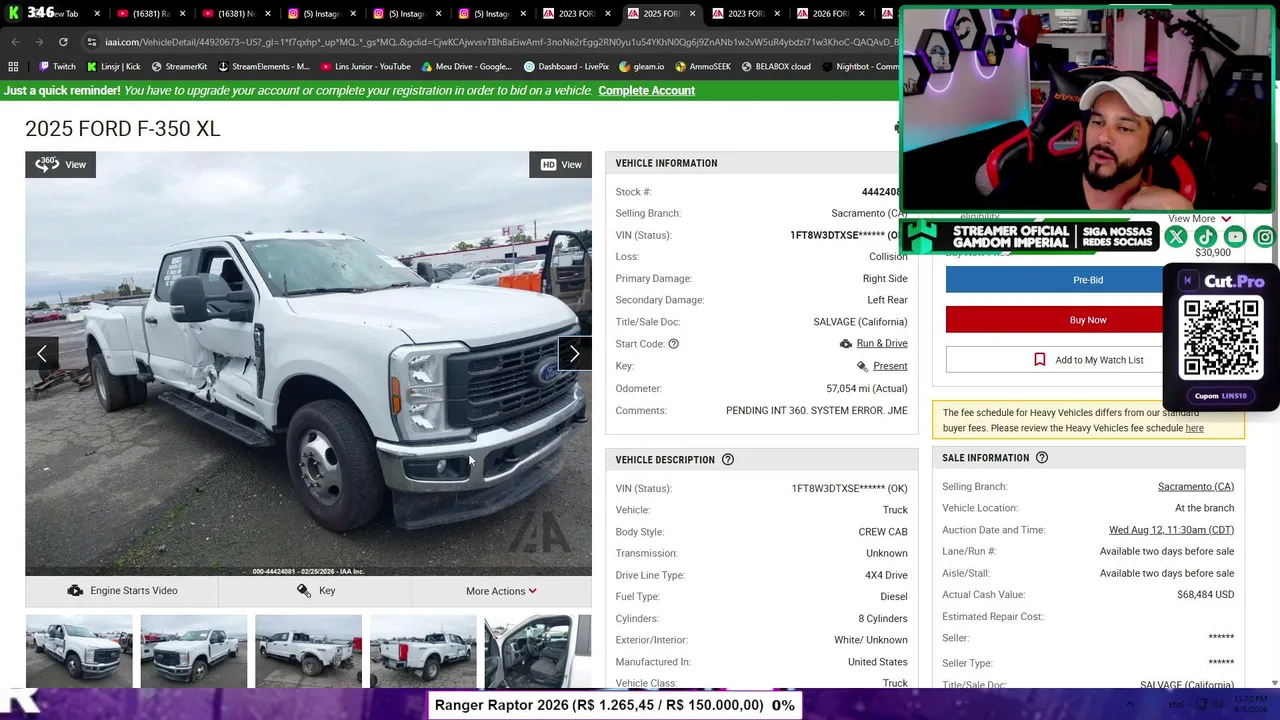
Task: Open the BELABOX cloud bookmark
Action: (776, 67)
